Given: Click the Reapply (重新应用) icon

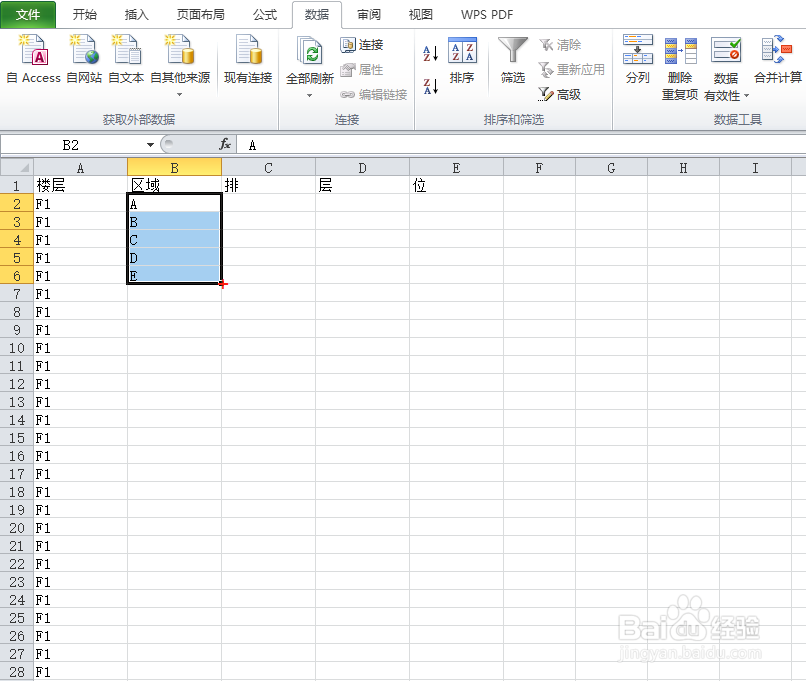Looking at the screenshot, I should [546, 69].
